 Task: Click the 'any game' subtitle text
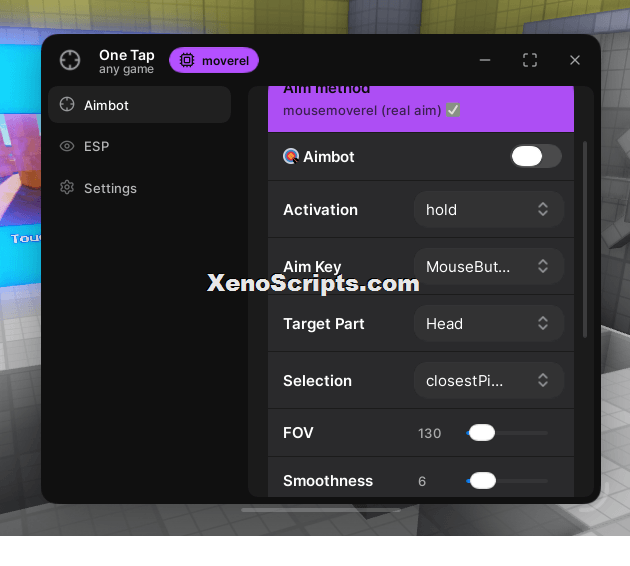click(x=126, y=69)
